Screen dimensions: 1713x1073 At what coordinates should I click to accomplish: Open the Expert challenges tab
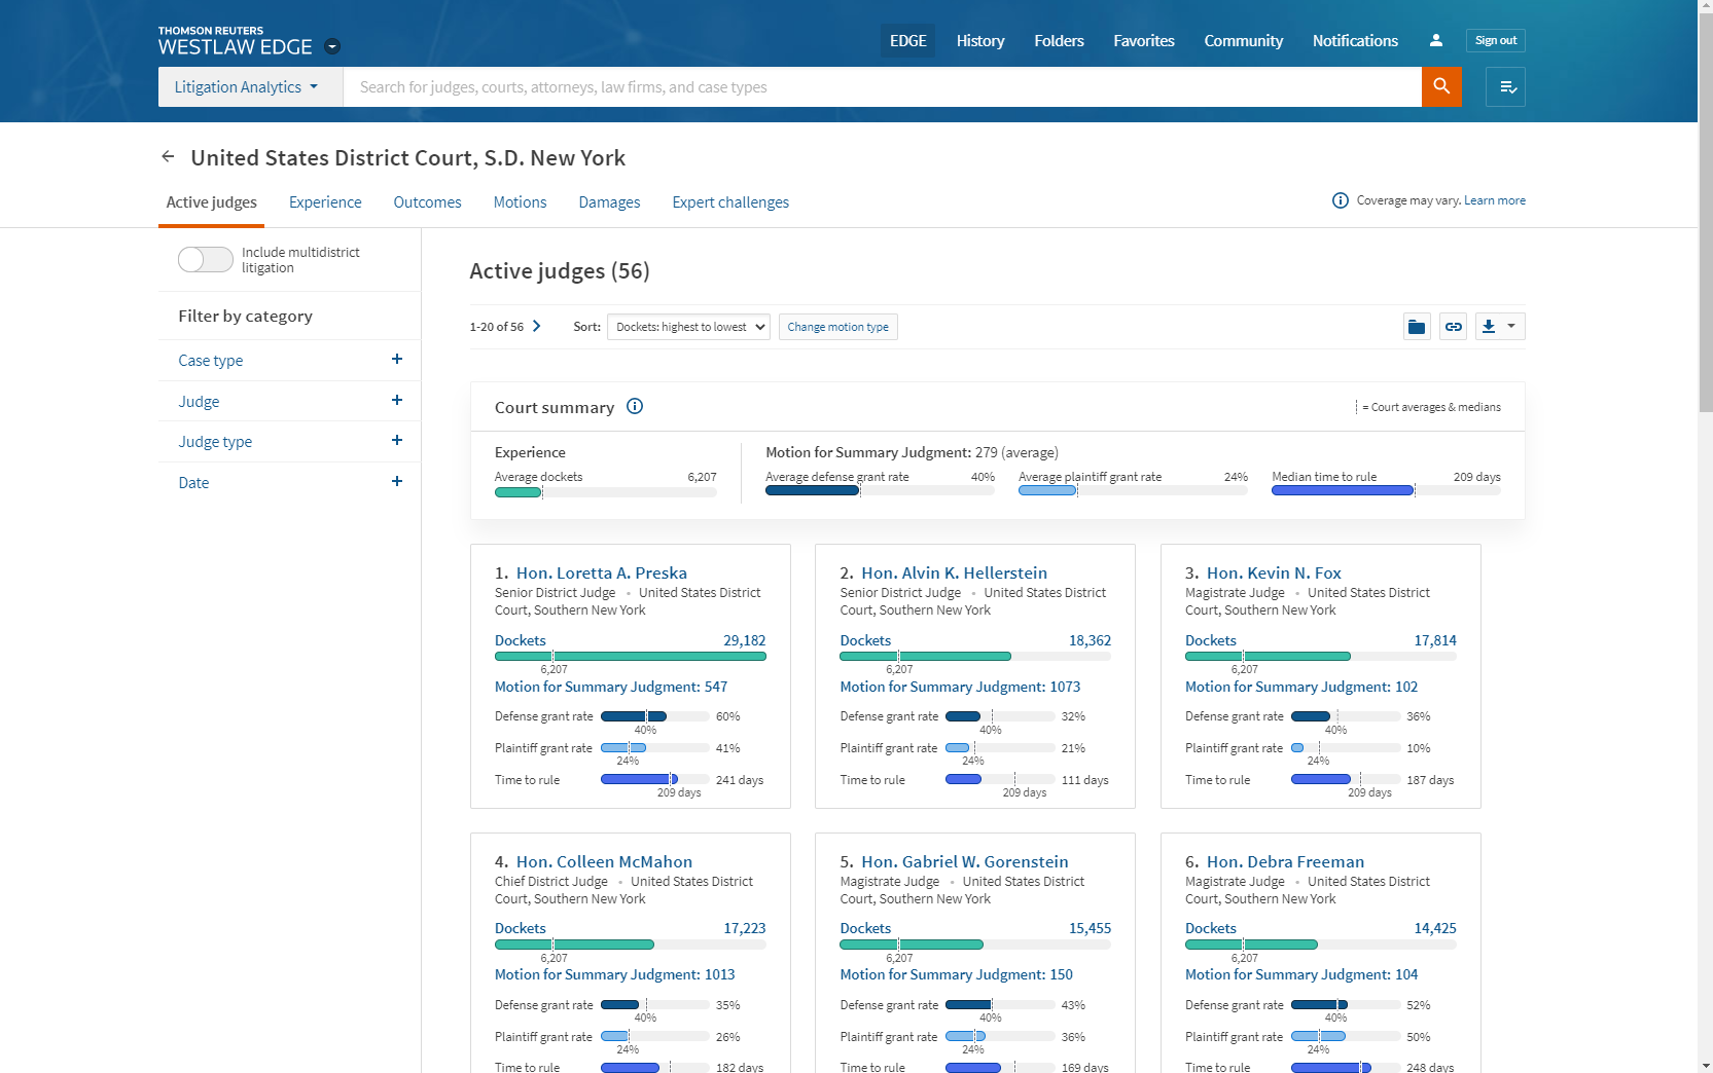click(x=730, y=202)
